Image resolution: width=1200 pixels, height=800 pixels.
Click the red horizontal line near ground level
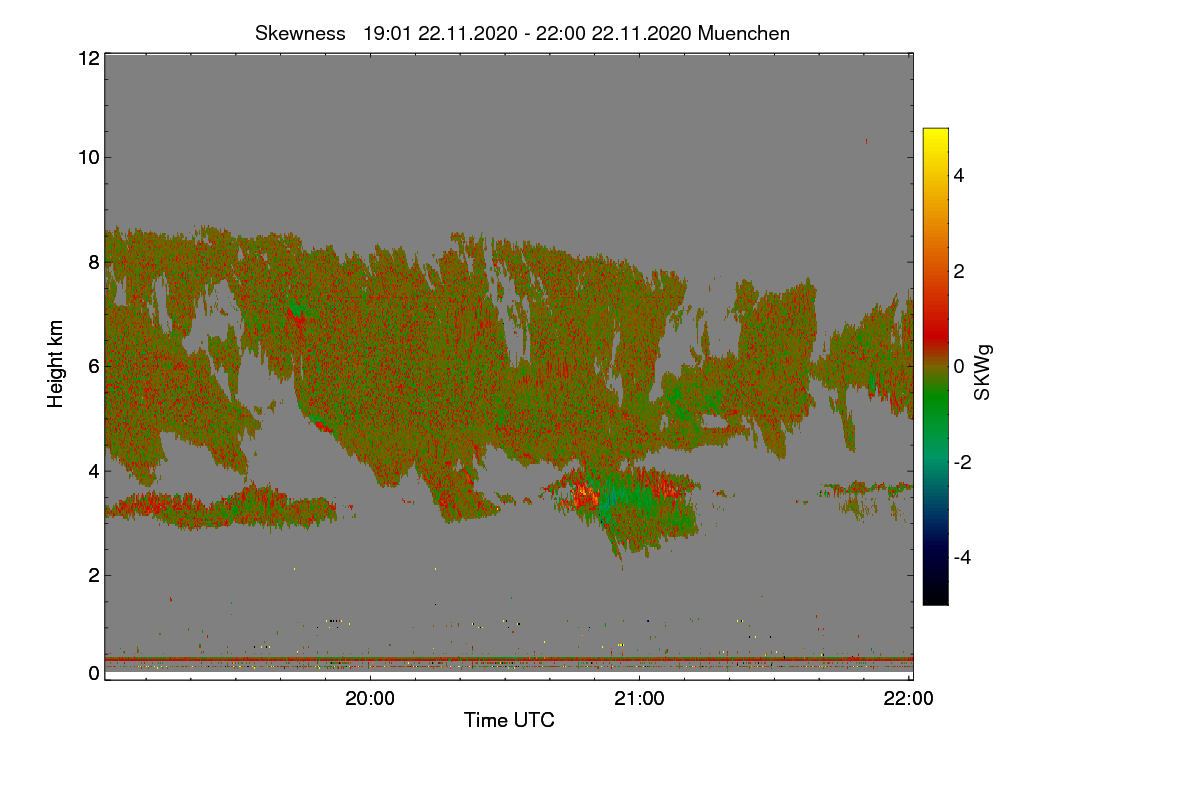click(509, 660)
